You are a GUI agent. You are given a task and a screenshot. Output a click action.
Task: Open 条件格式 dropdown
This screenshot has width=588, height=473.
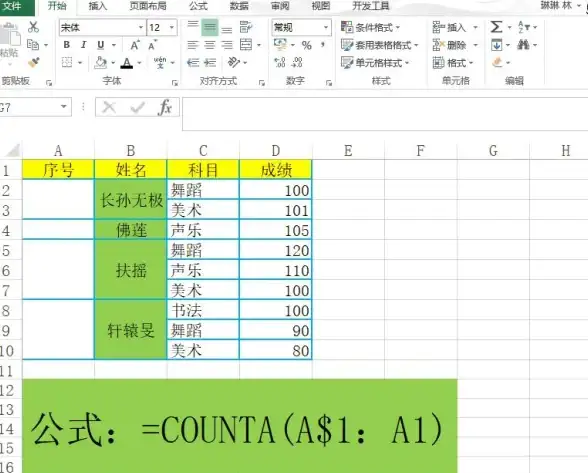coord(370,27)
